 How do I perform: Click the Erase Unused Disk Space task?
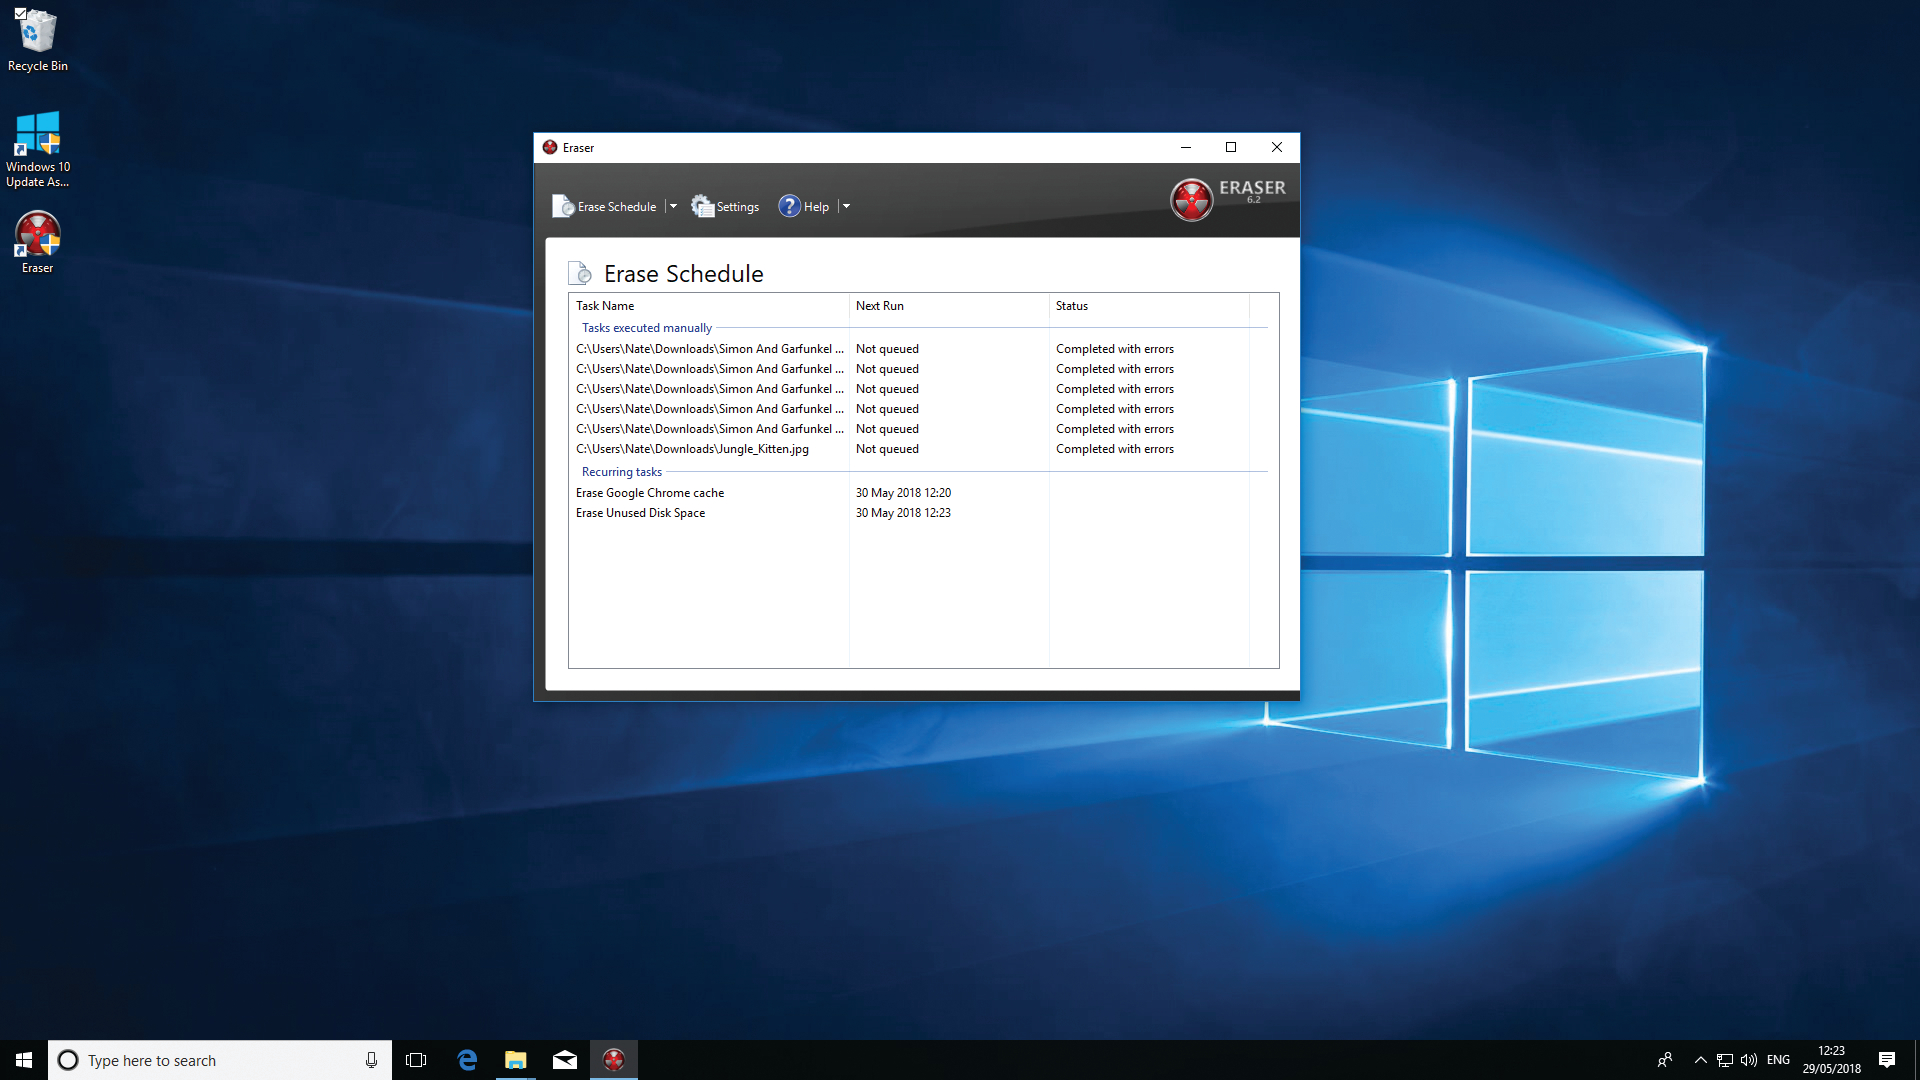point(640,512)
